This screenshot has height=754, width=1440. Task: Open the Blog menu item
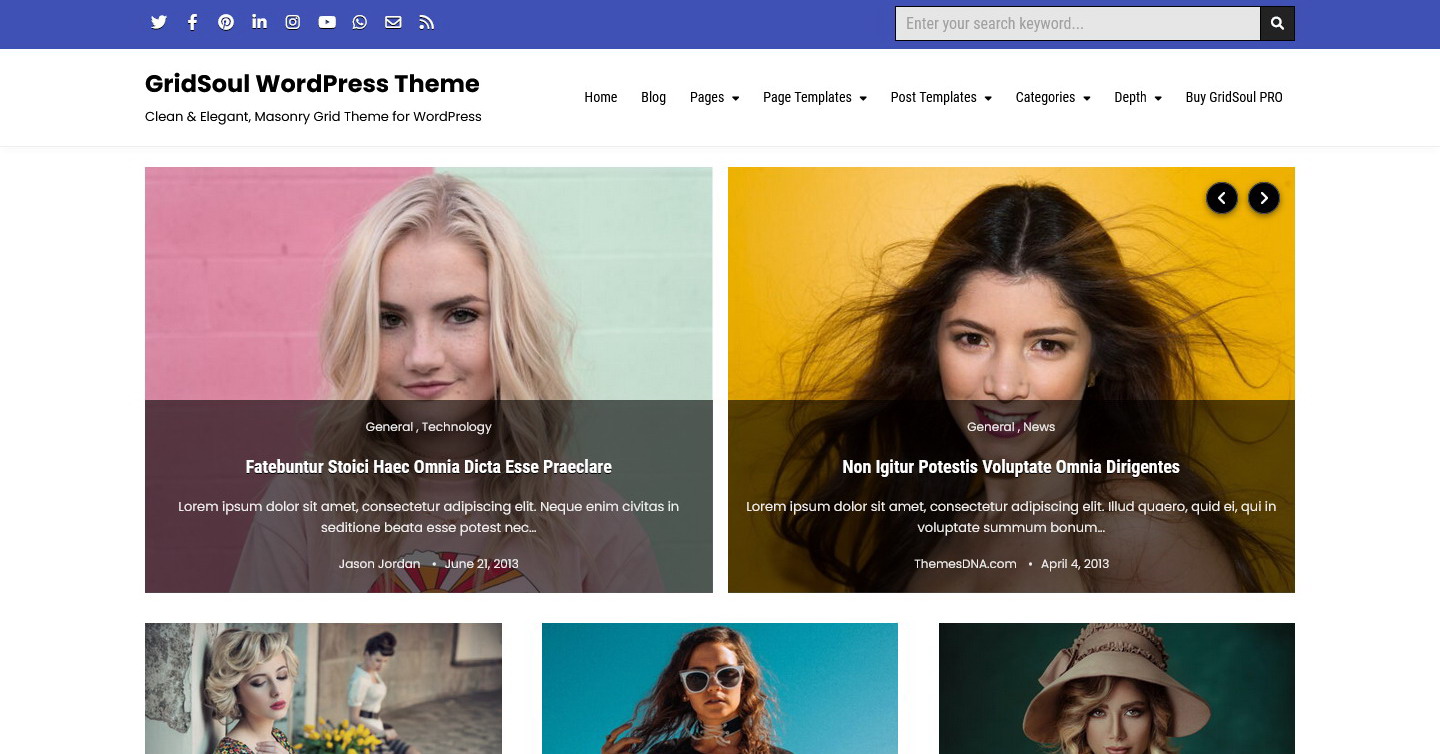653,97
